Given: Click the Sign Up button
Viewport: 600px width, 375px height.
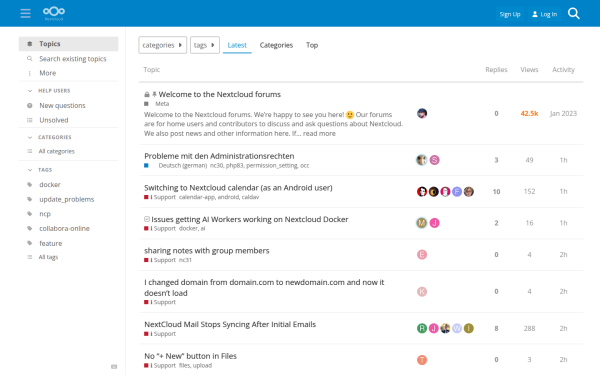Looking at the screenshot, I should [510, 14].
